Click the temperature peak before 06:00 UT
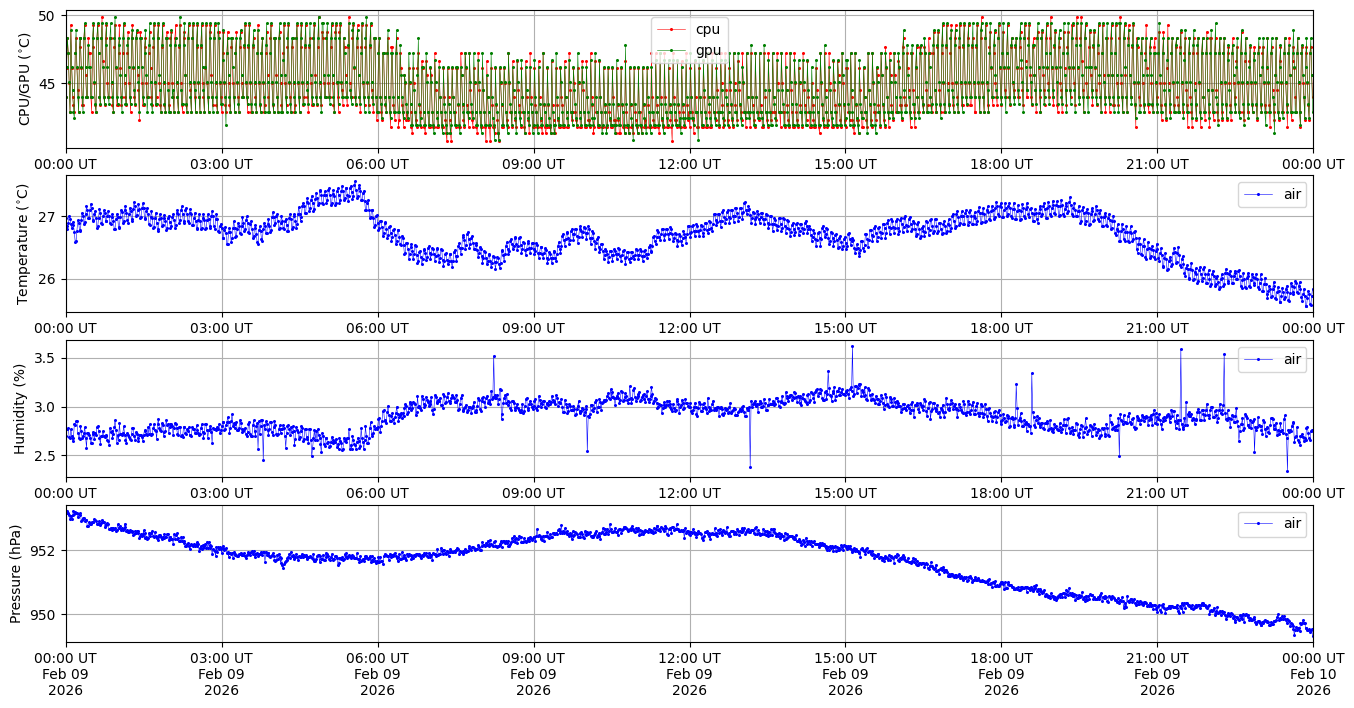 [355, 182]
